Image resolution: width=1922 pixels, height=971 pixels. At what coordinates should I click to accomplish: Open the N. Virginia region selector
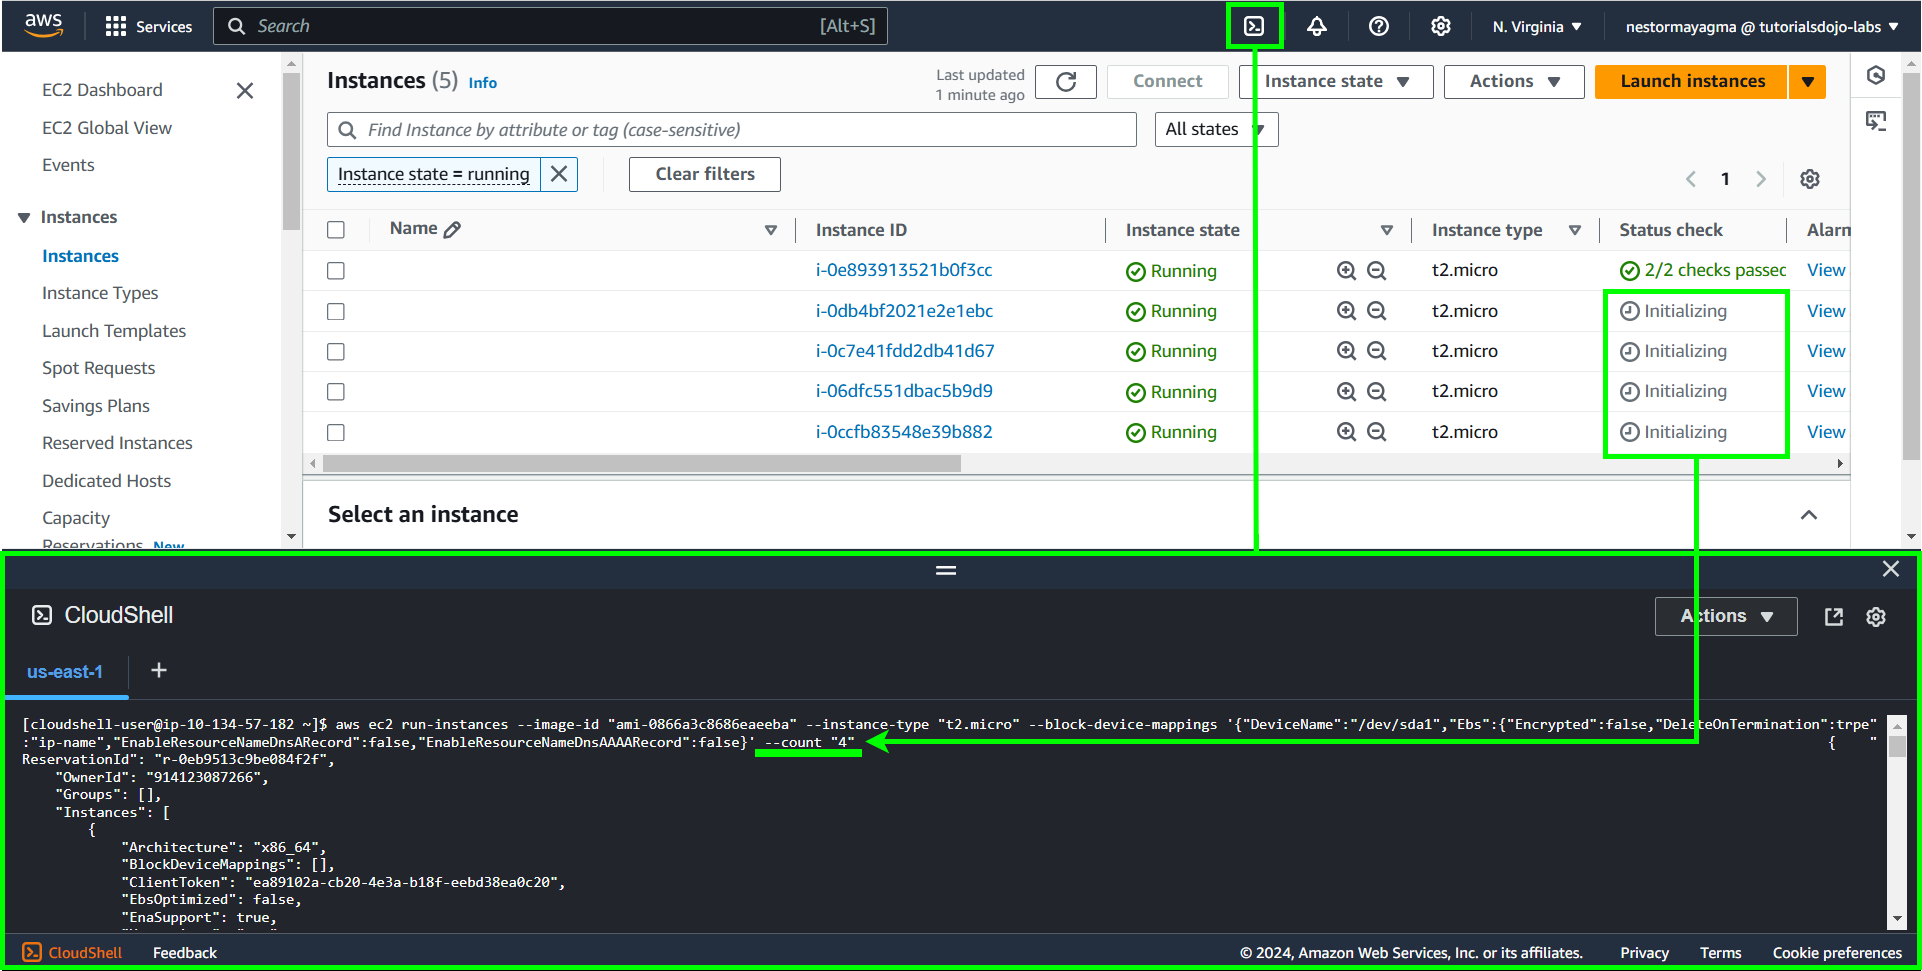1537,27
